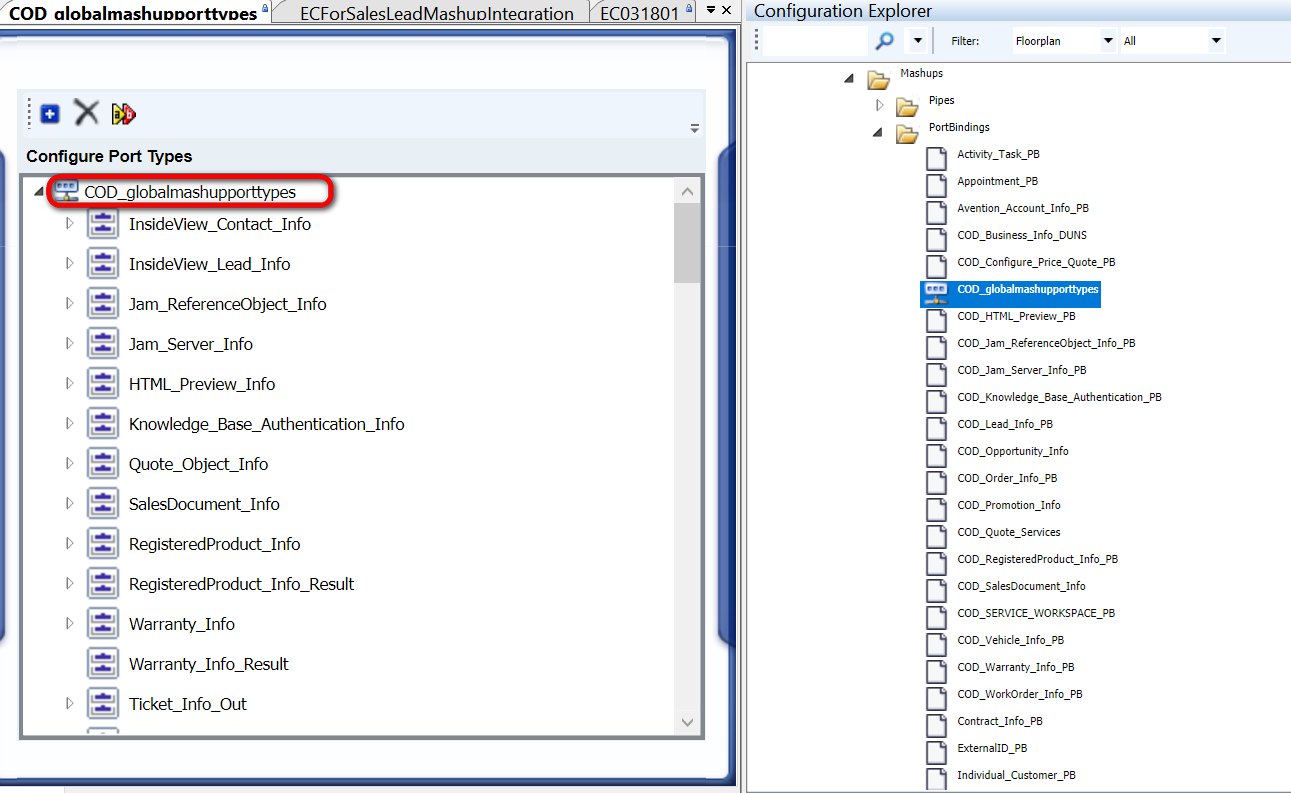Select COD_Business_Info_DUNS in explorer
Screen dimensions: 1291x793
click(x=1022, y=235)
